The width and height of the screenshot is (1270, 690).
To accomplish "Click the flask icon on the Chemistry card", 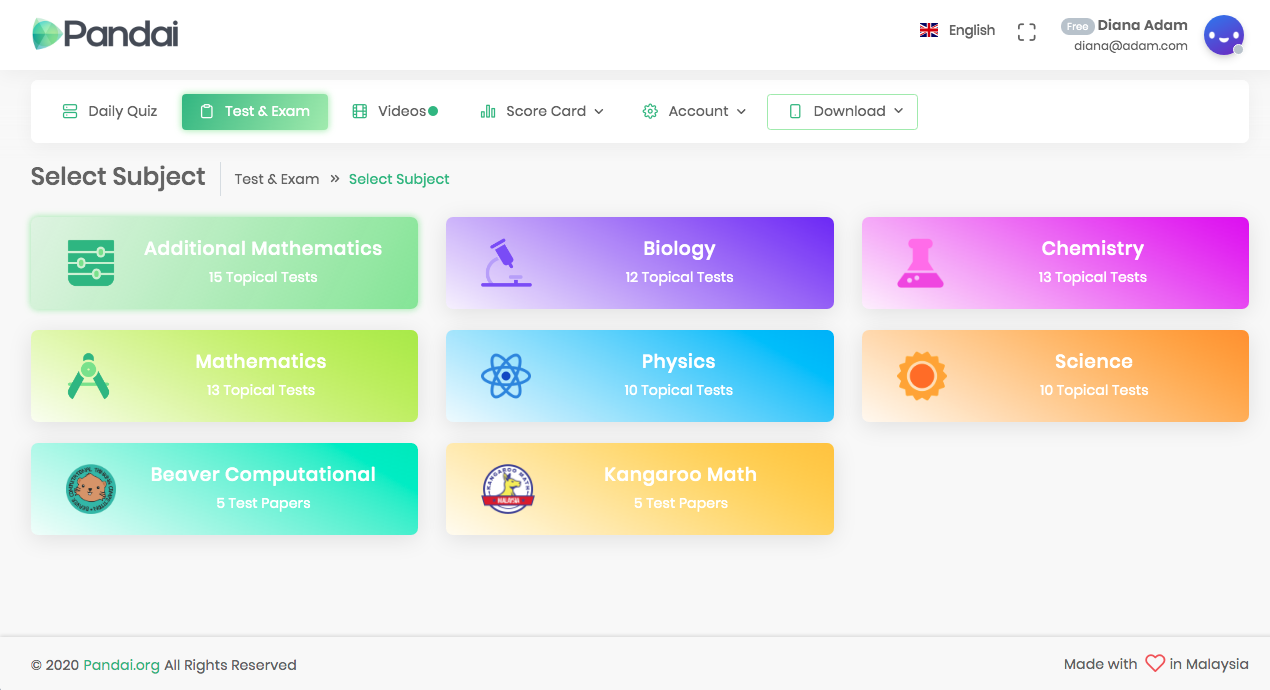I will (920, 262).
